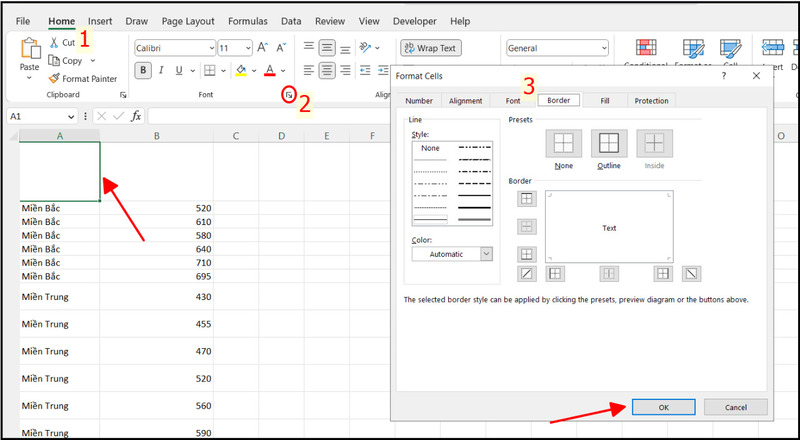800x440 pixels.
Task: Click the Cut scissors icon
Action: (54, 43)
